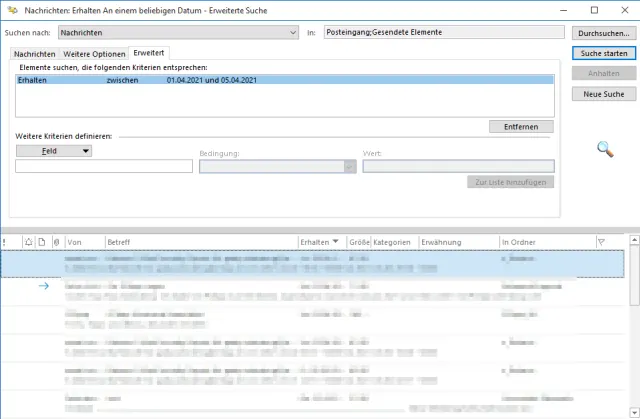Sort by the importance column header icon
The width and height of the screenshot is (640, 419).
[5, 242]
